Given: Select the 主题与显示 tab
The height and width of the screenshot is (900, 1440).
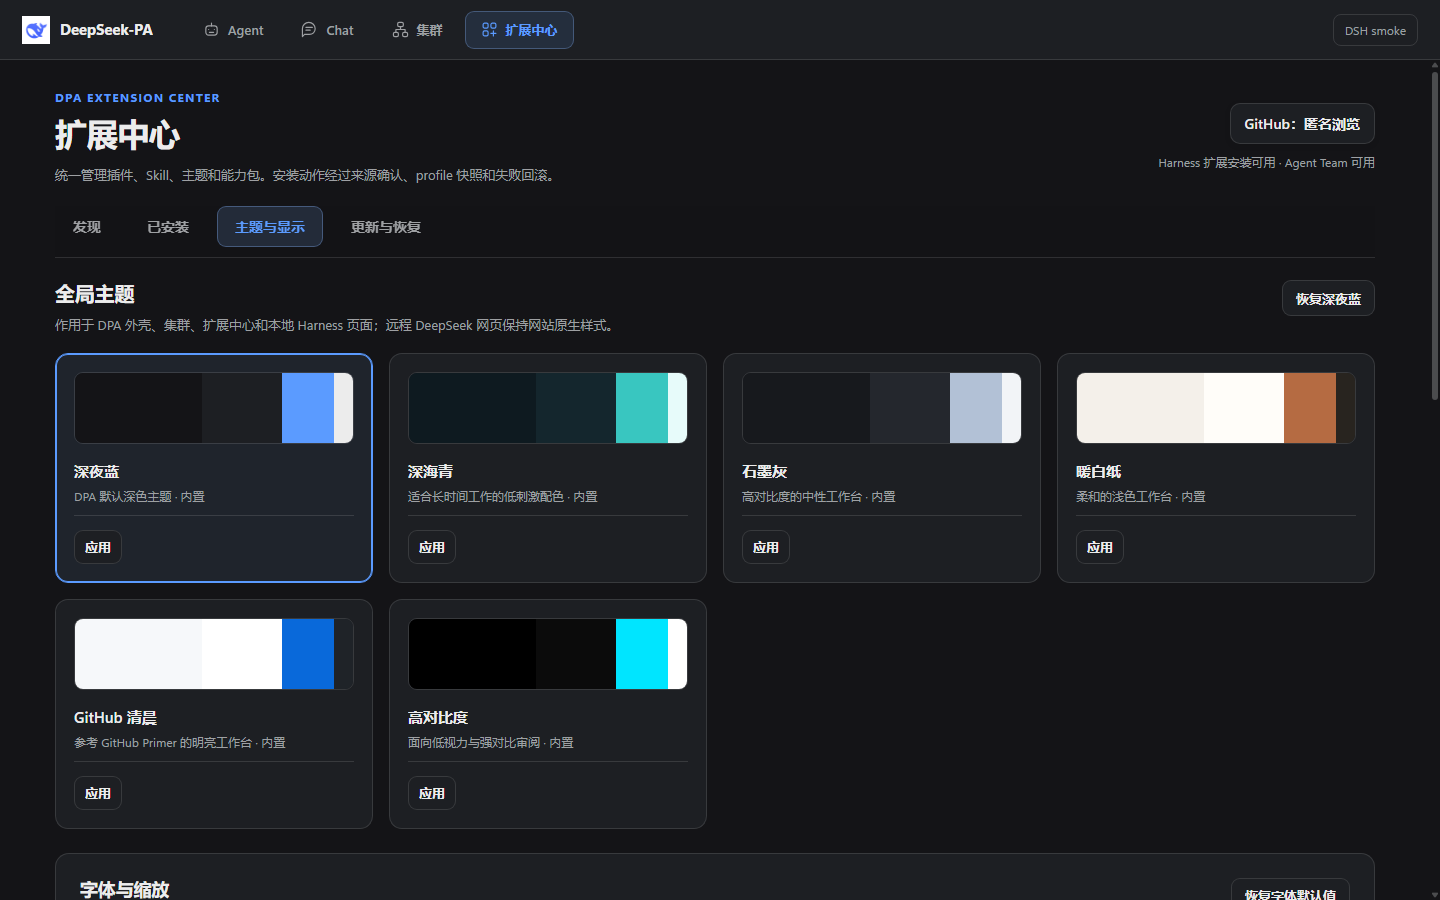Looking at the screenshot, I should [x=270, y=227].
